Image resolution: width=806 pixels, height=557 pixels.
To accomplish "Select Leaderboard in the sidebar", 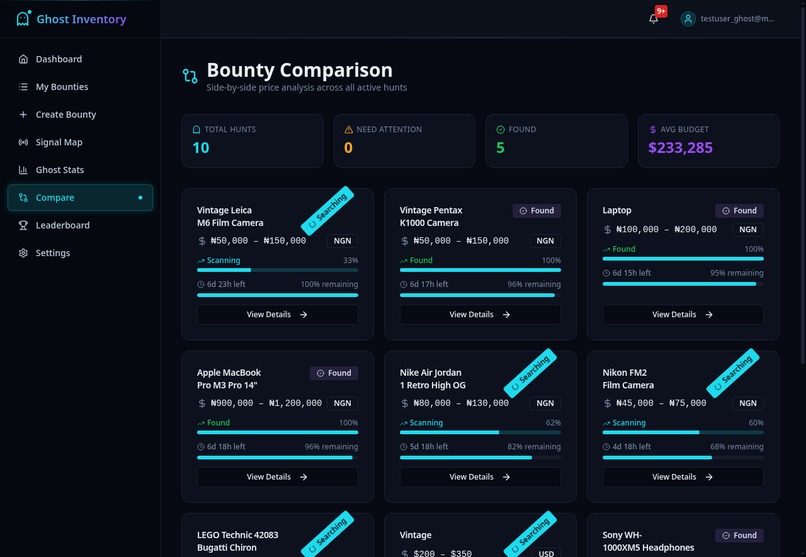I will click(x=80, y=226).
